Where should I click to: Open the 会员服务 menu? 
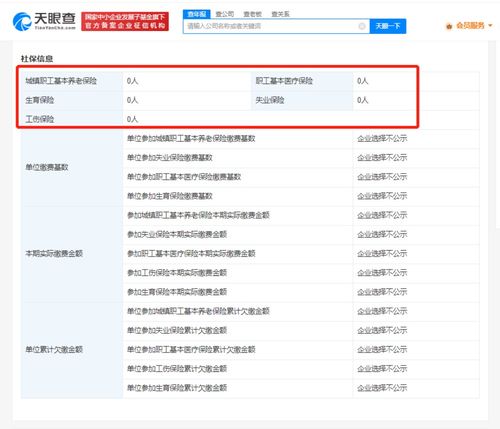pyautogui.click(x=469, y=26)
